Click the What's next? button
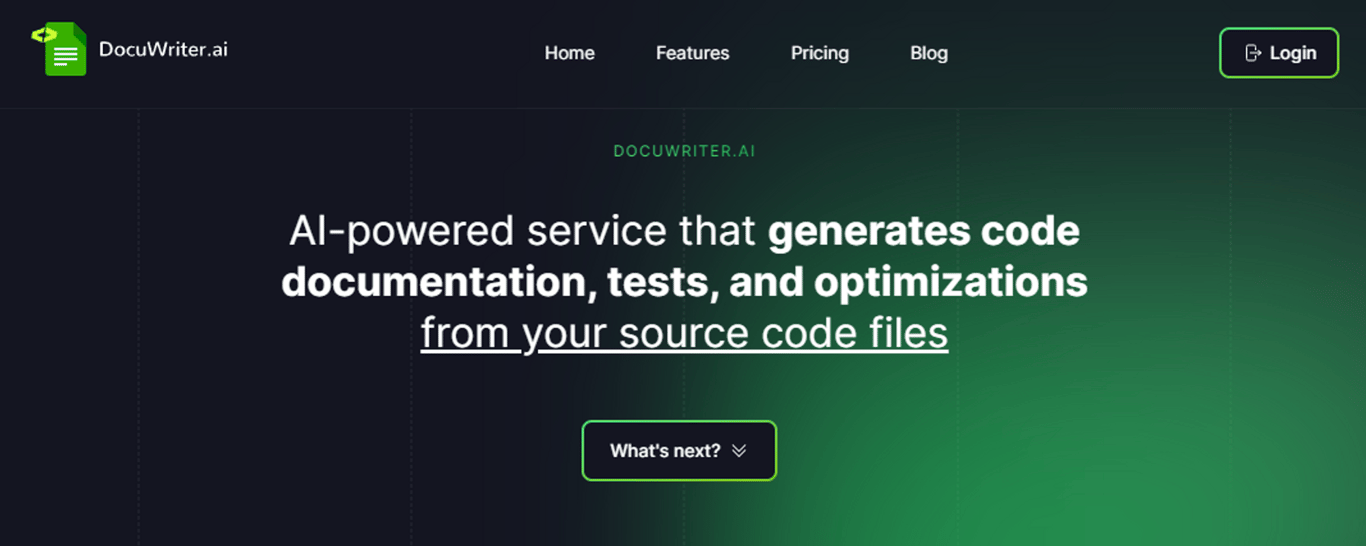Image resolution: width=1366 pixels, height=546 pixels. click(x=679, y=451)
